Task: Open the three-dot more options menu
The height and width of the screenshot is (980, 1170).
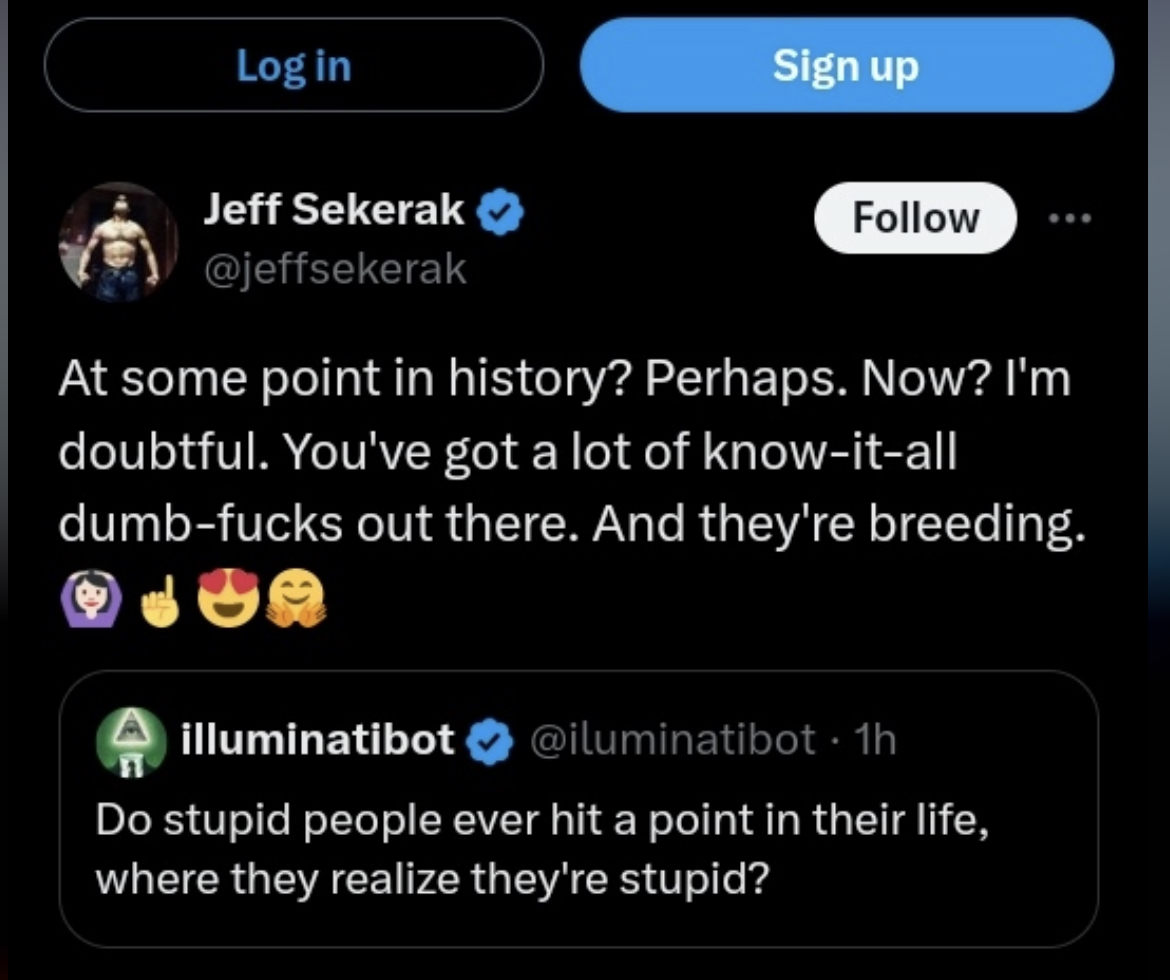Action: coord(1071,218)
